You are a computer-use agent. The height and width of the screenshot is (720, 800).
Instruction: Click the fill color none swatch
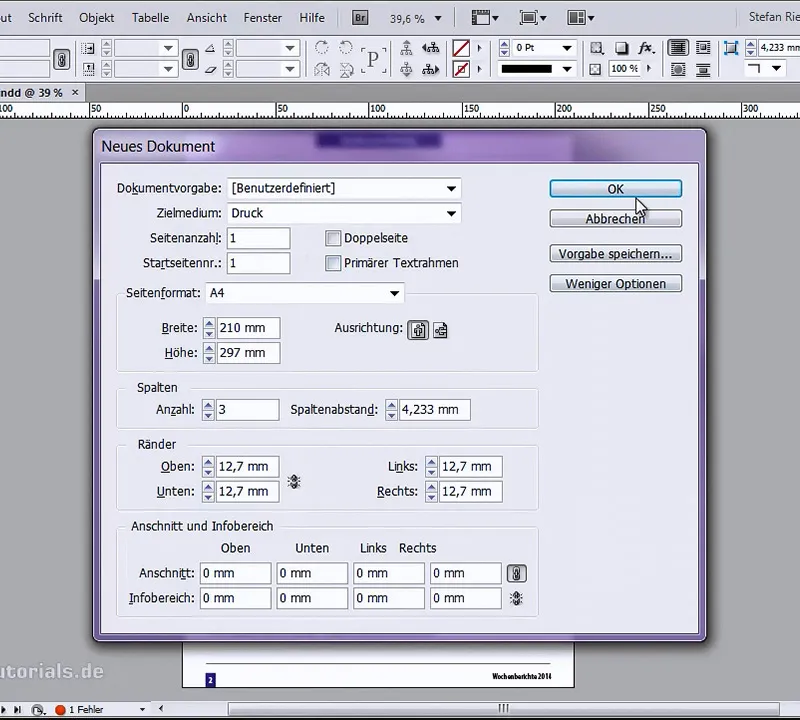point(461,48)
